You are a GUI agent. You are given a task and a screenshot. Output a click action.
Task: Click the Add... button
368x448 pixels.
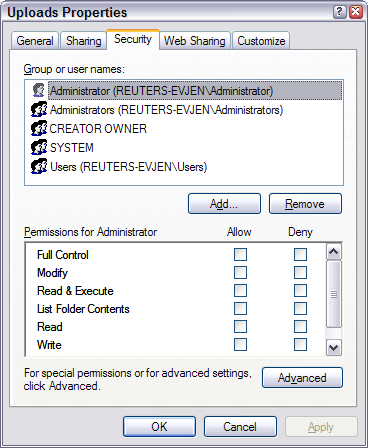click(224, 203)
